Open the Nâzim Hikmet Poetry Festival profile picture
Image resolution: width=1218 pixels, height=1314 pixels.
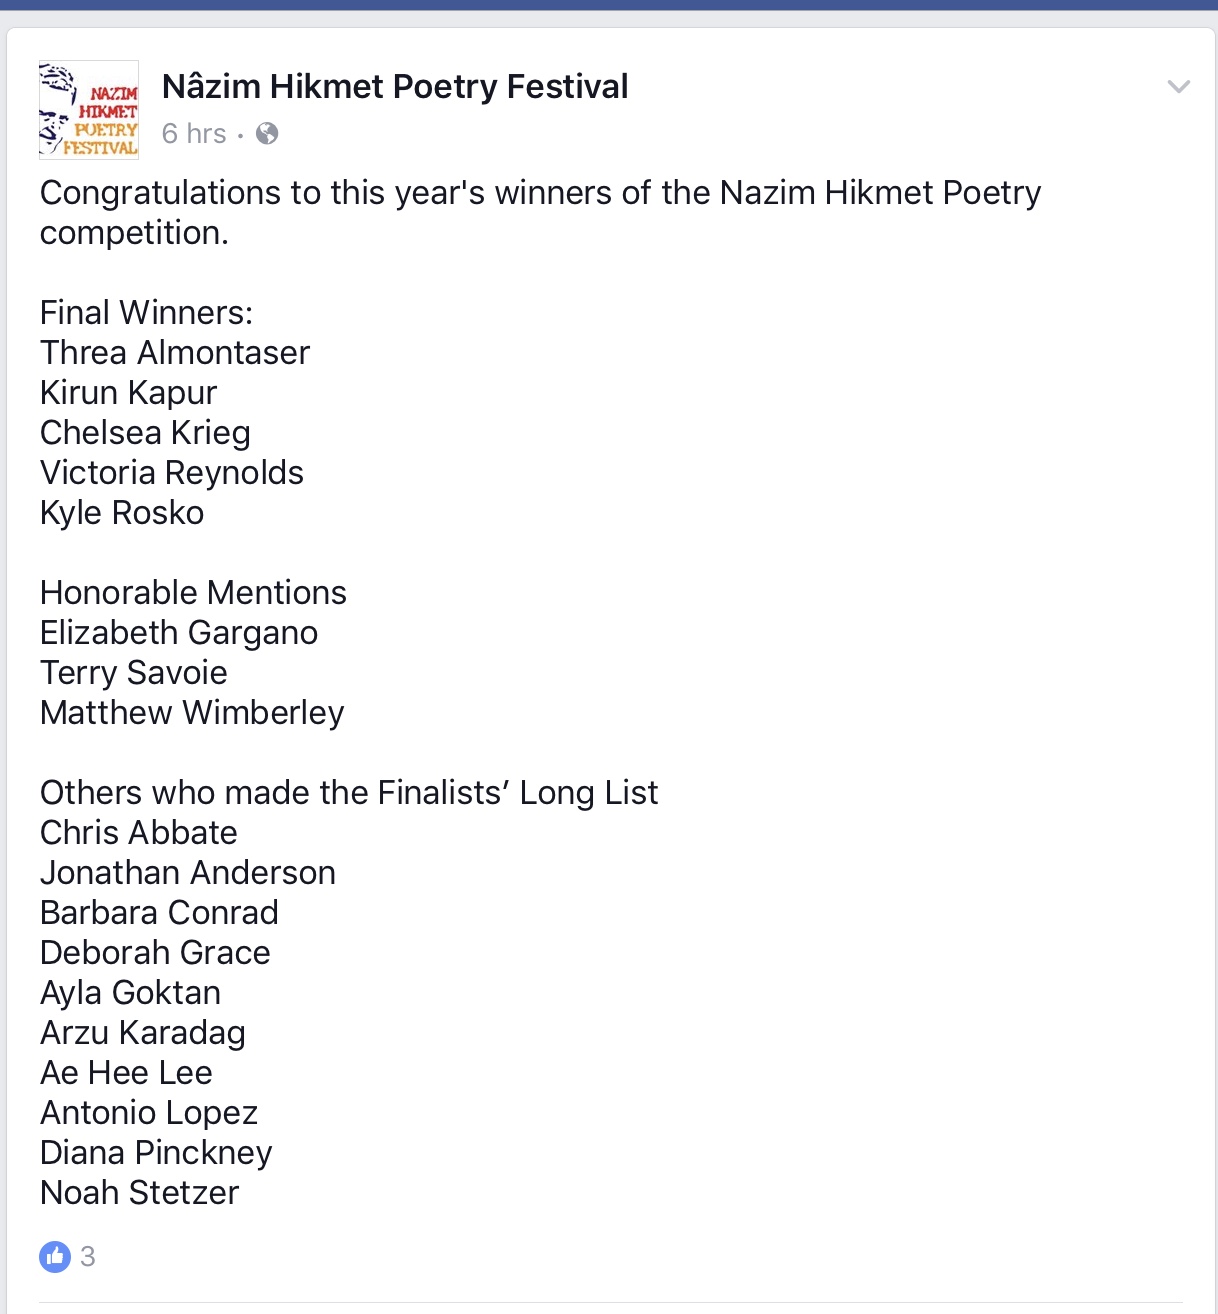pos(88,110)
